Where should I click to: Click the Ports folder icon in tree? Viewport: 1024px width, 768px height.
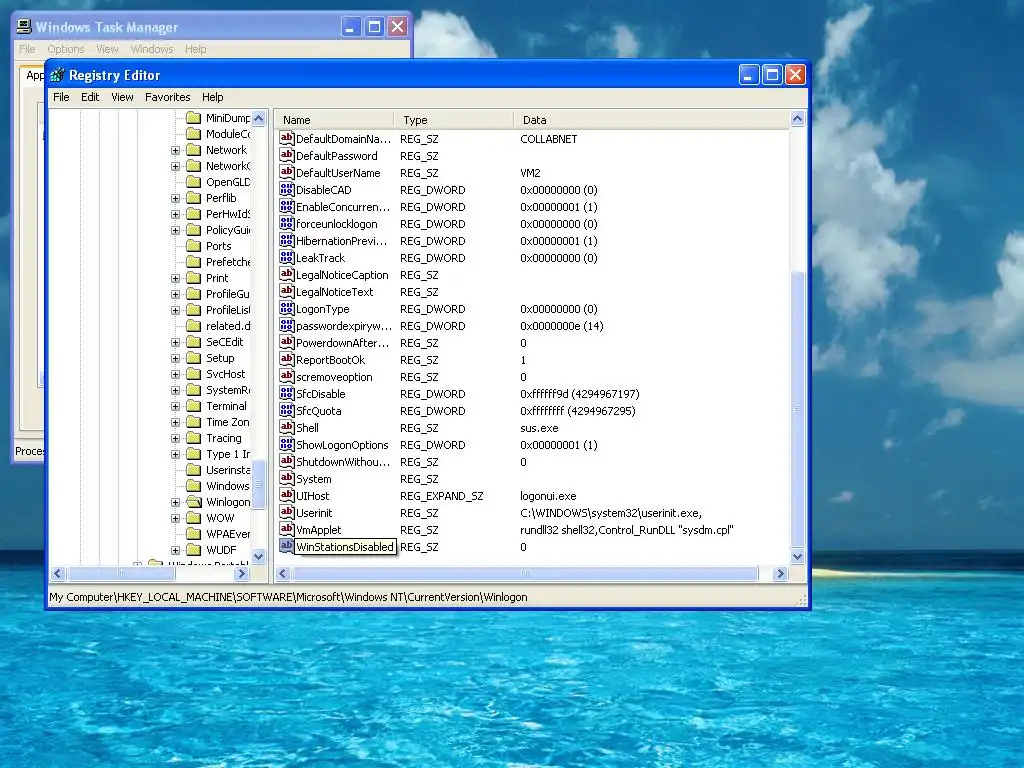[193, 246]
